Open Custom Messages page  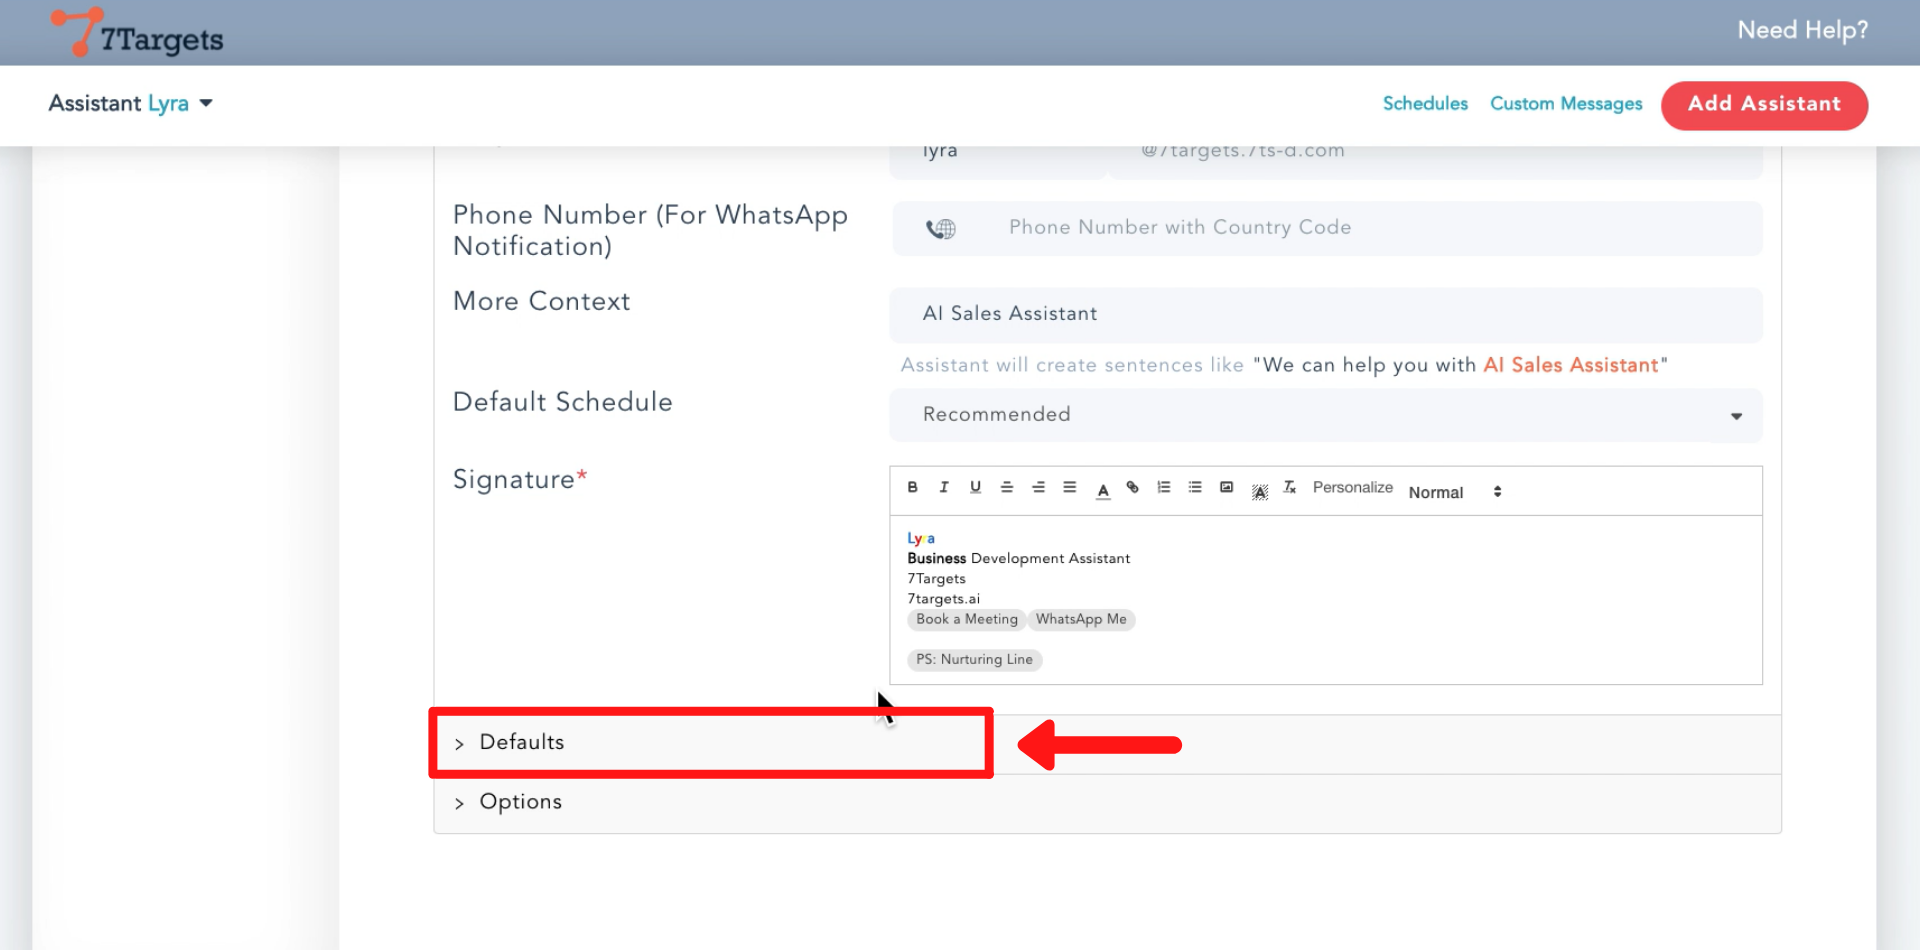(1565, 104)
